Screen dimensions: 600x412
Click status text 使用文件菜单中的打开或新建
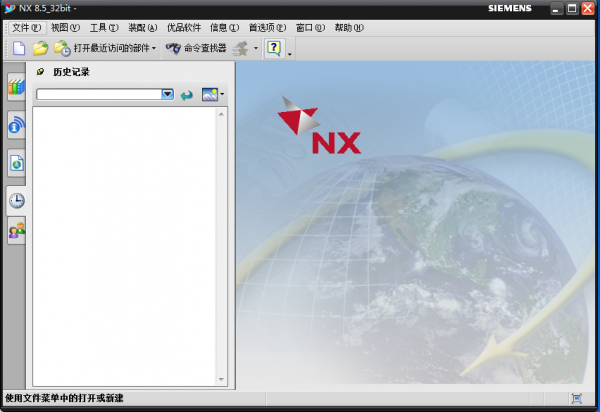[x=64, y=398]
